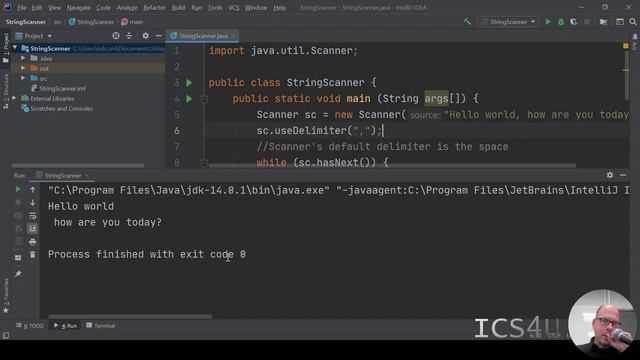
Task: Rerun StringScanner from Run panel
Action: pyautogui.click(x=18, y=189)
